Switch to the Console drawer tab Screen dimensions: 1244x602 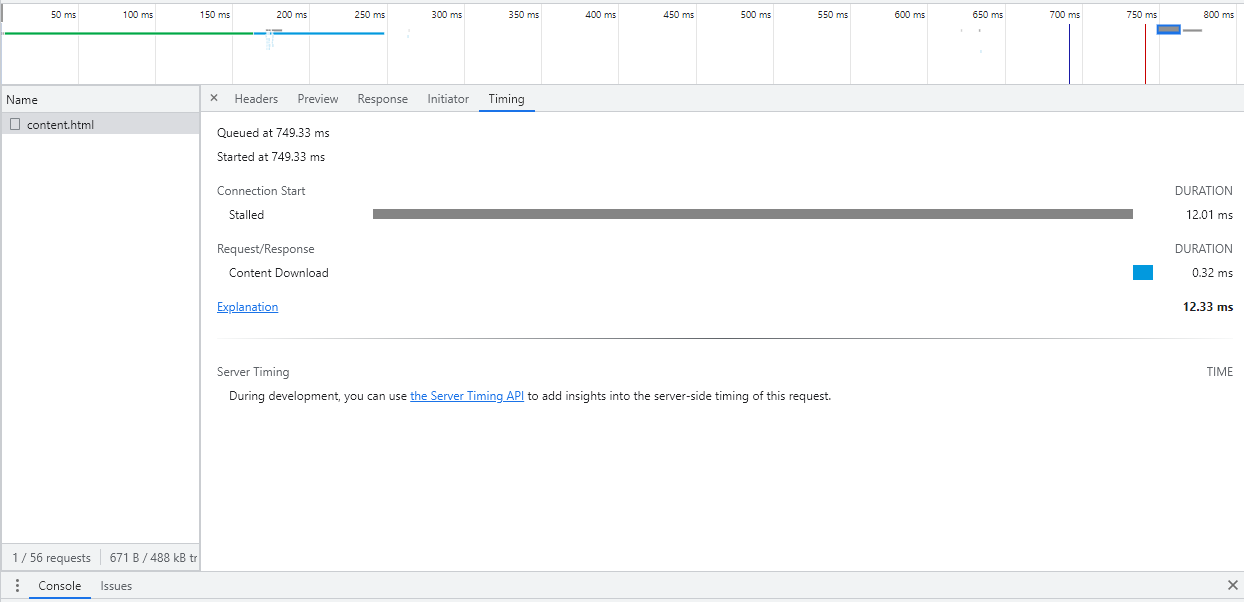pos(59,586)
